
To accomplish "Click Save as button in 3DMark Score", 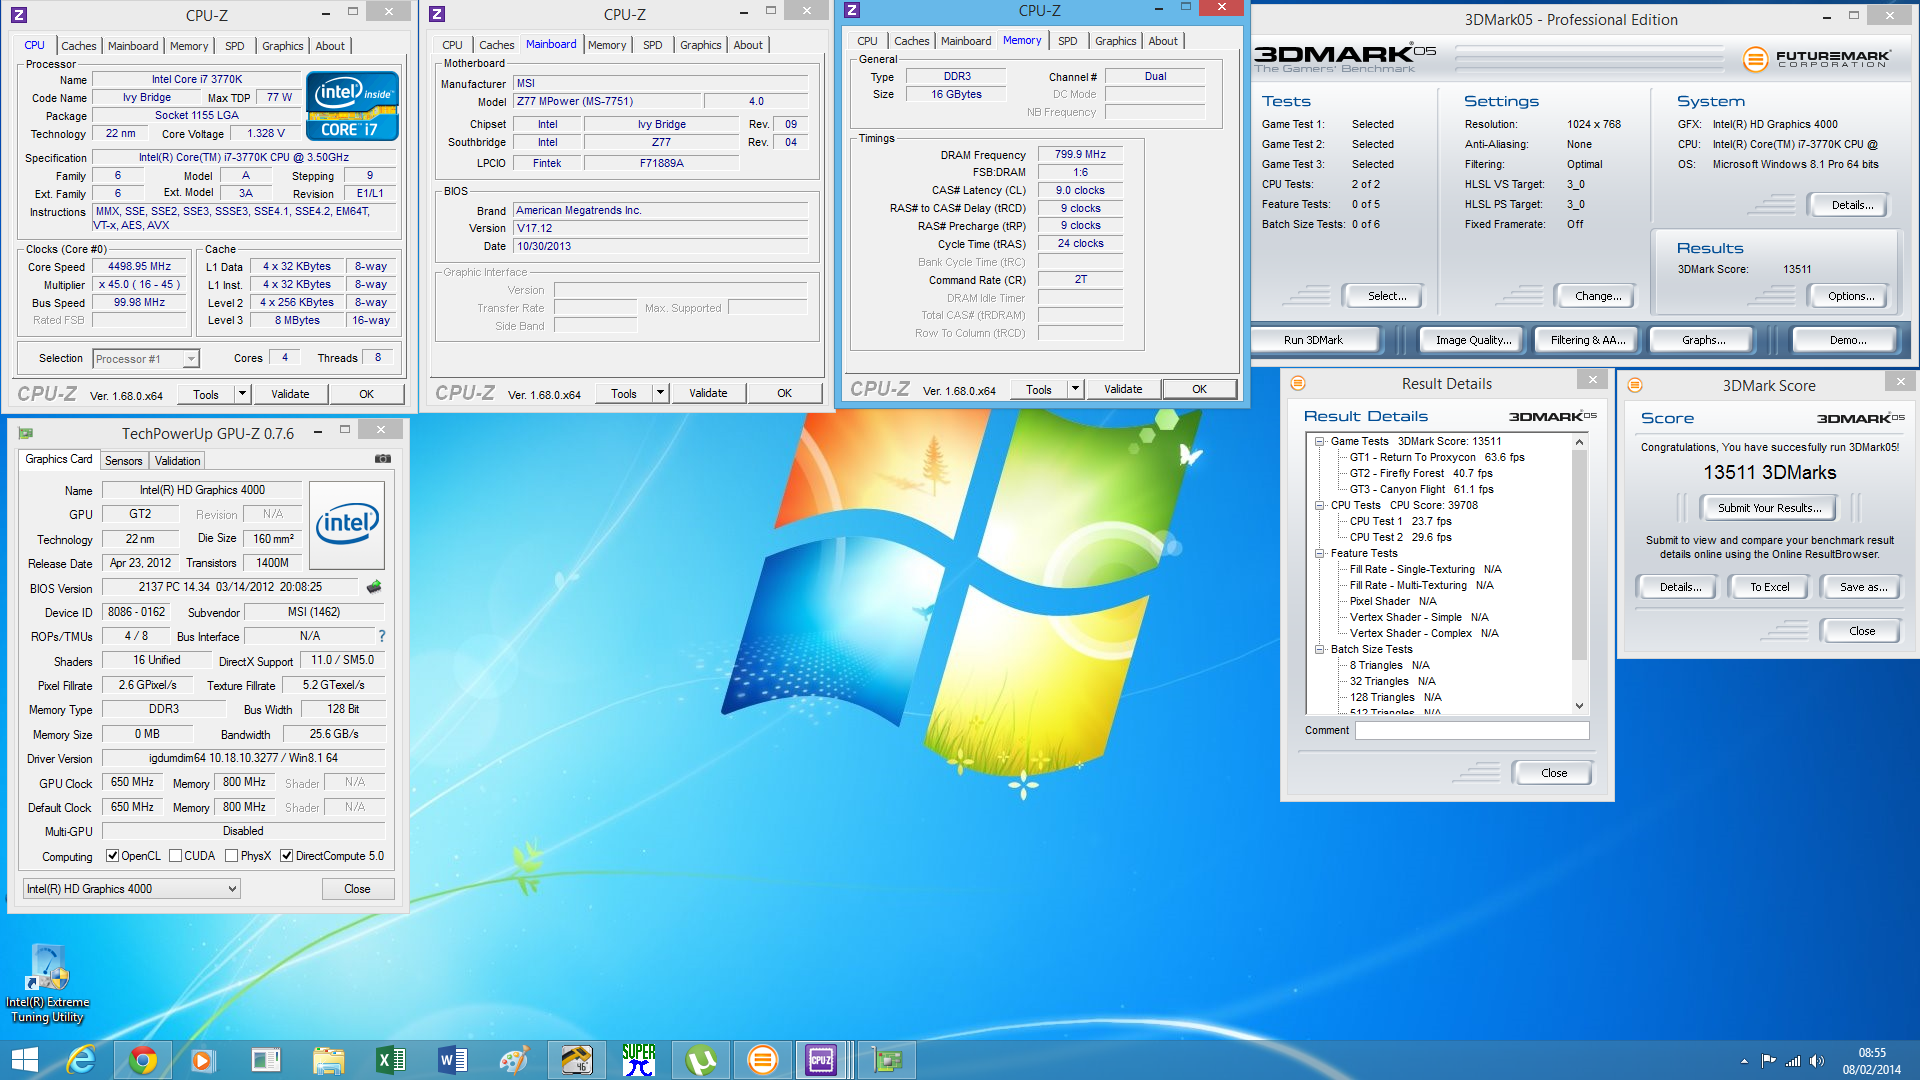I will (1863, 587).
